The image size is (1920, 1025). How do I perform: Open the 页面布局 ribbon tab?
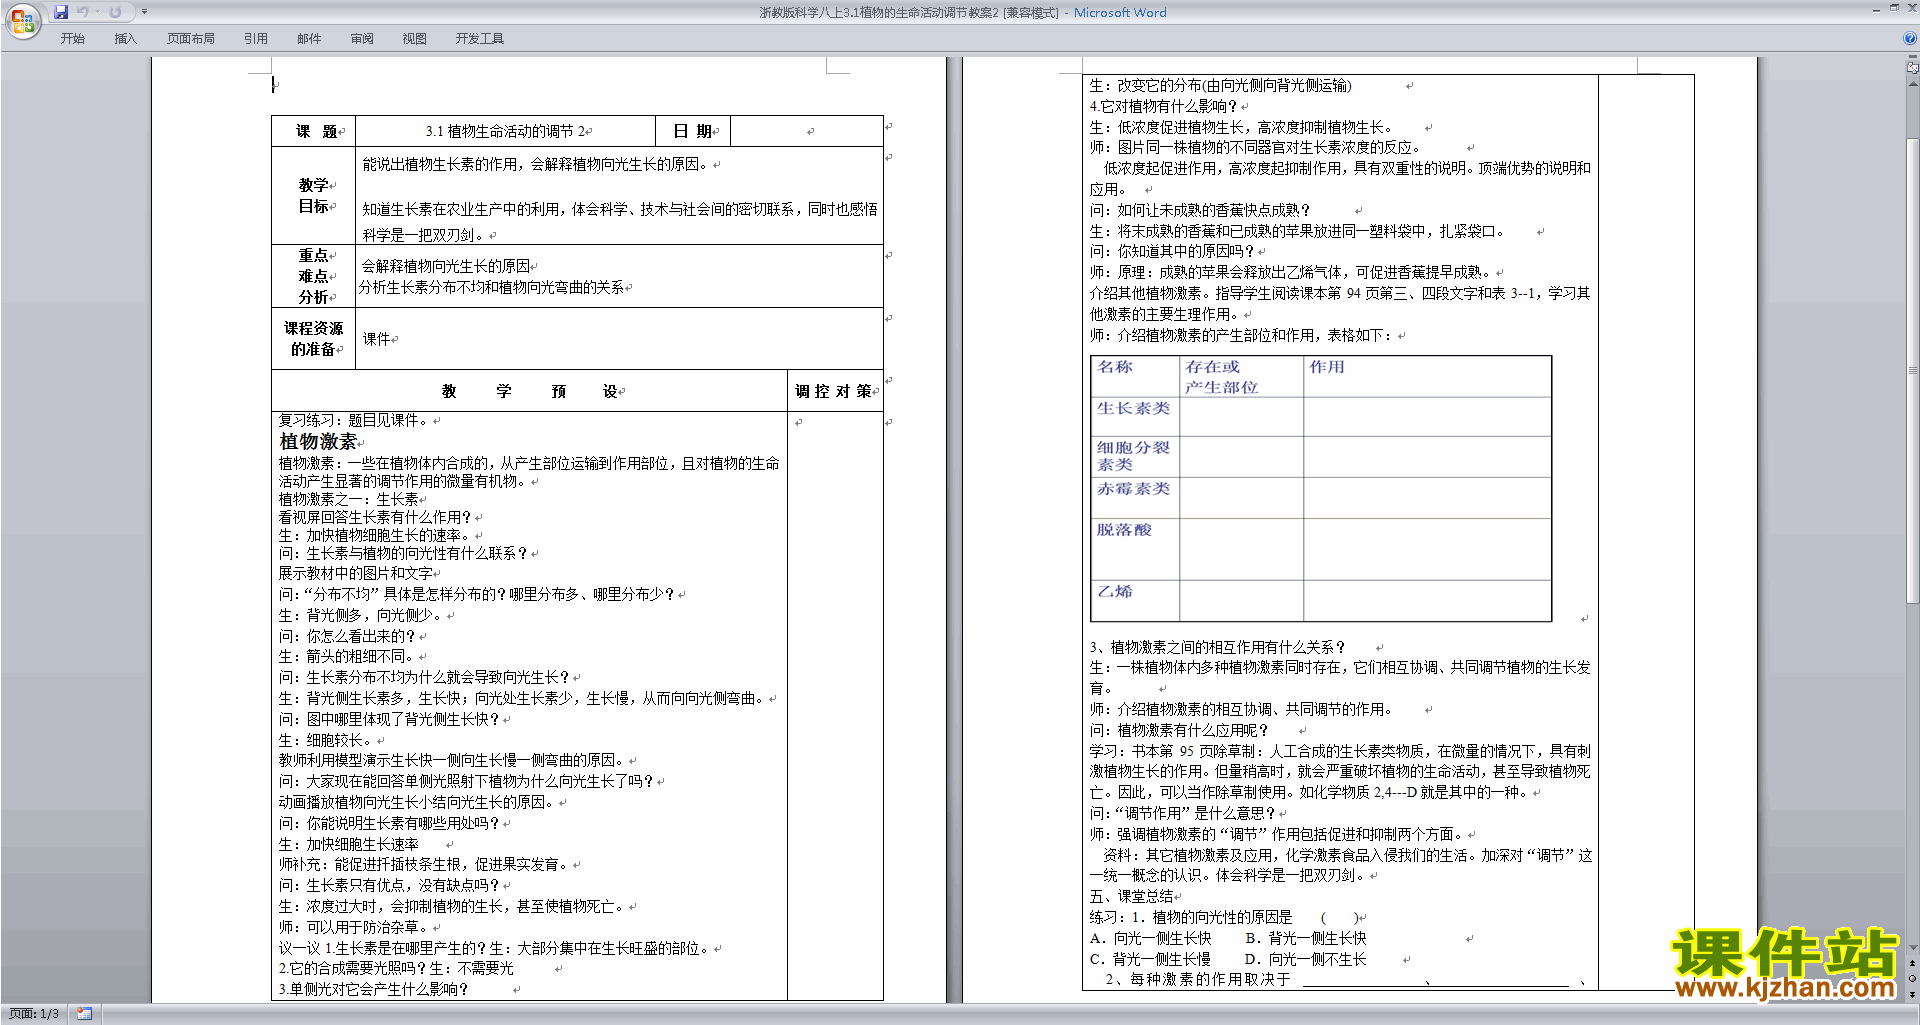[191, 38]
